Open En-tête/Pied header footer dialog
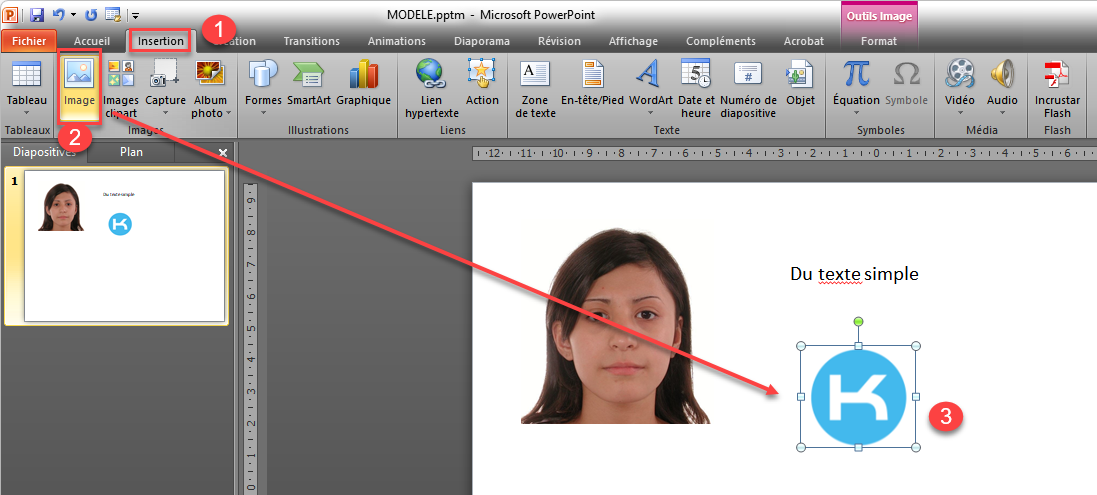Viewport: 1097px width, 495px height. (x=592, y=84)
